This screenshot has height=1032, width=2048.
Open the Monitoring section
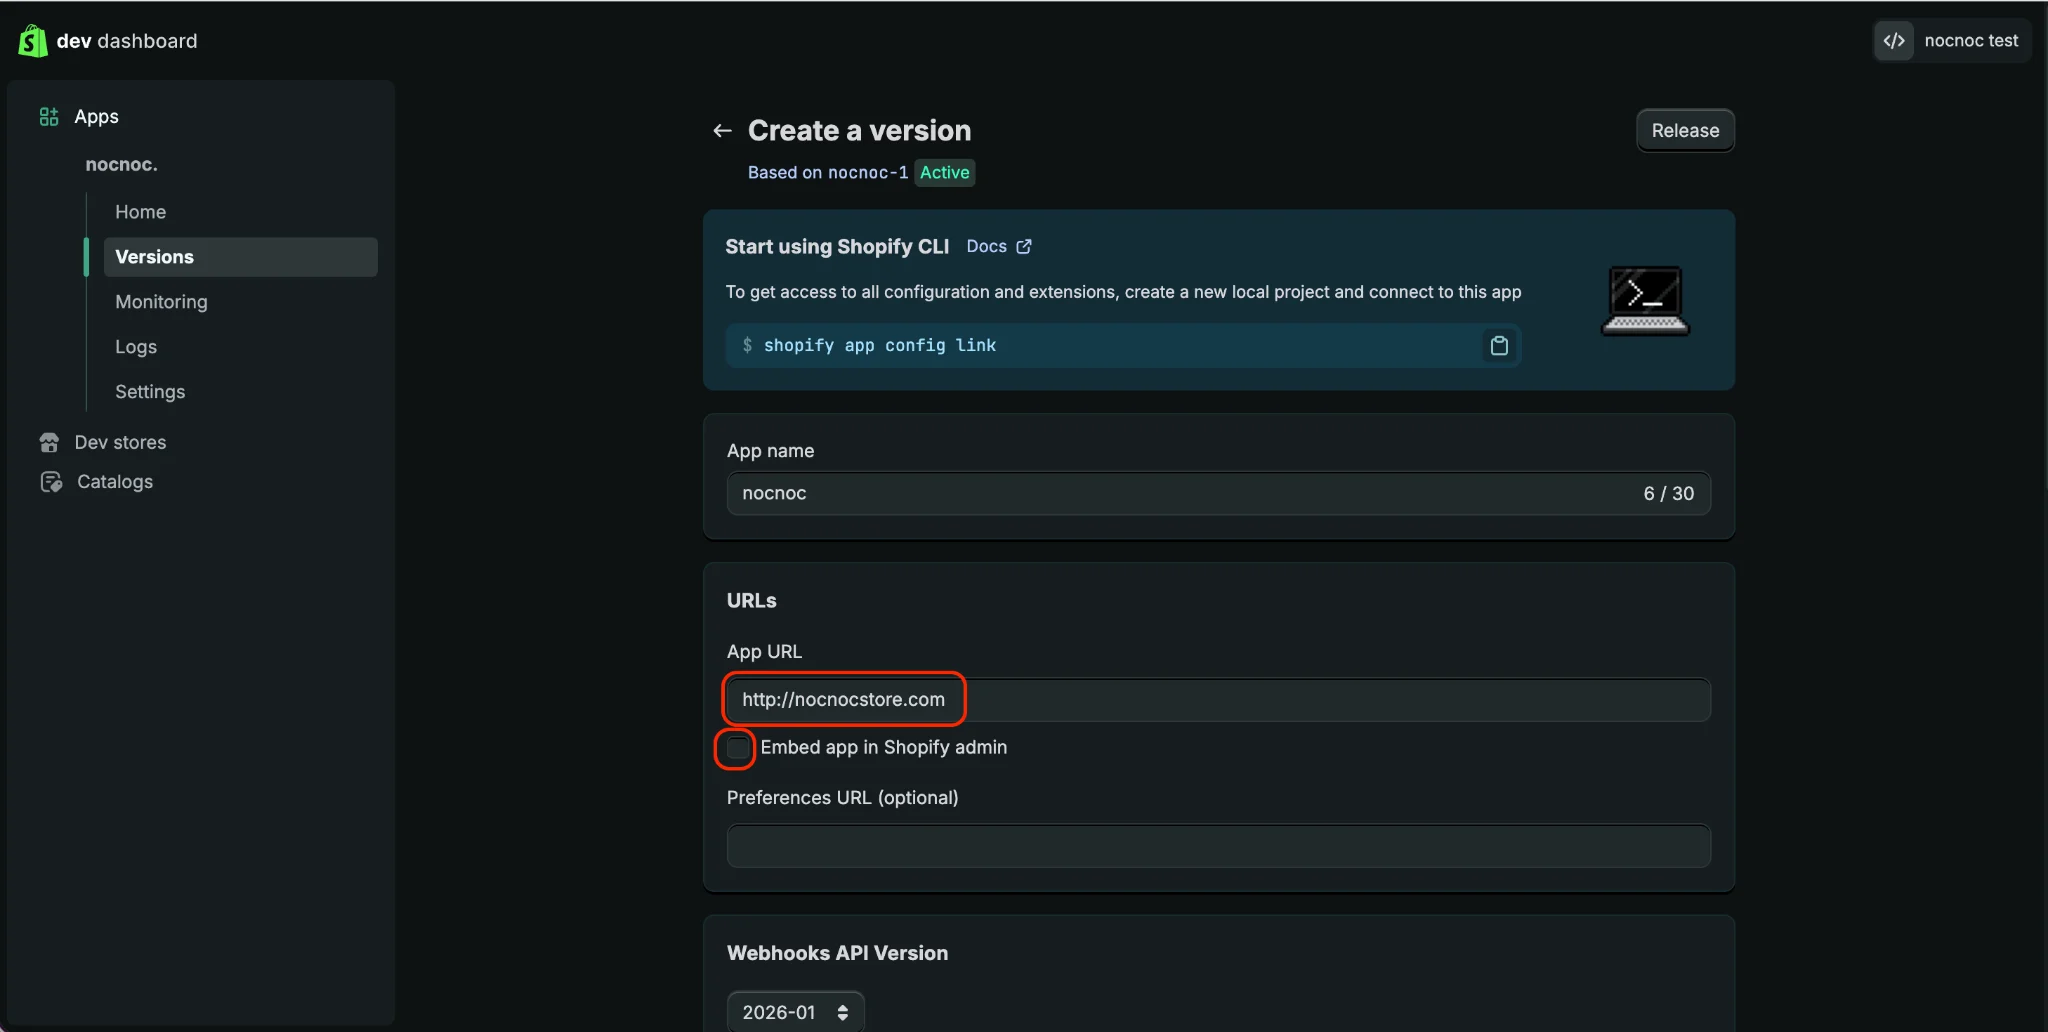[x=161, y=302]
